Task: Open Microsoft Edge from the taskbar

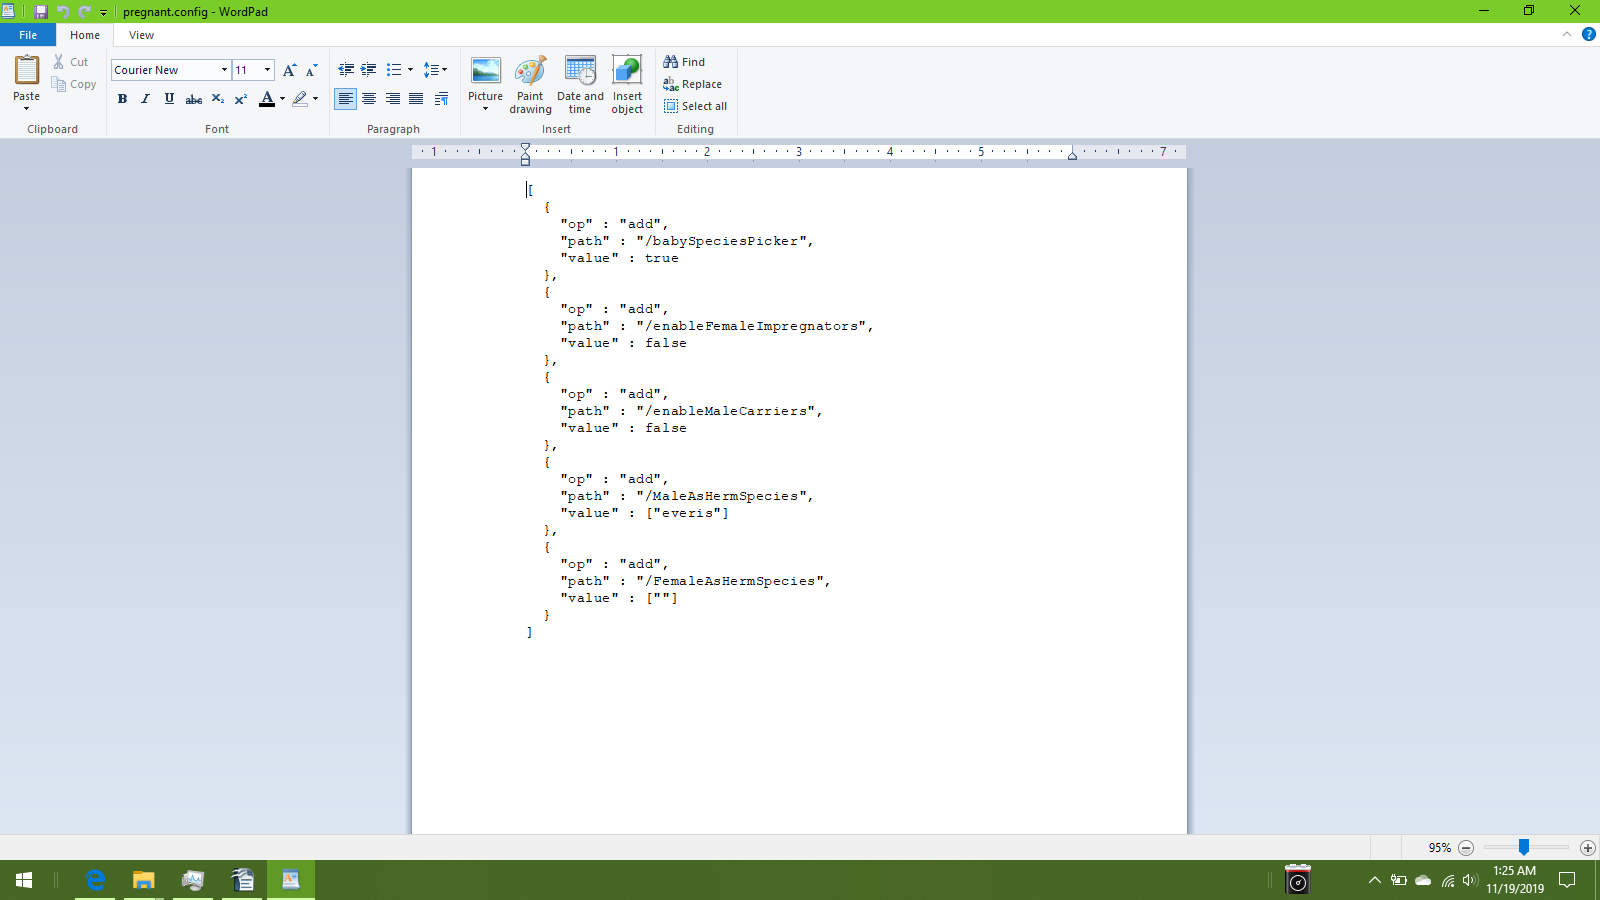Action: (x=95, y=880)
